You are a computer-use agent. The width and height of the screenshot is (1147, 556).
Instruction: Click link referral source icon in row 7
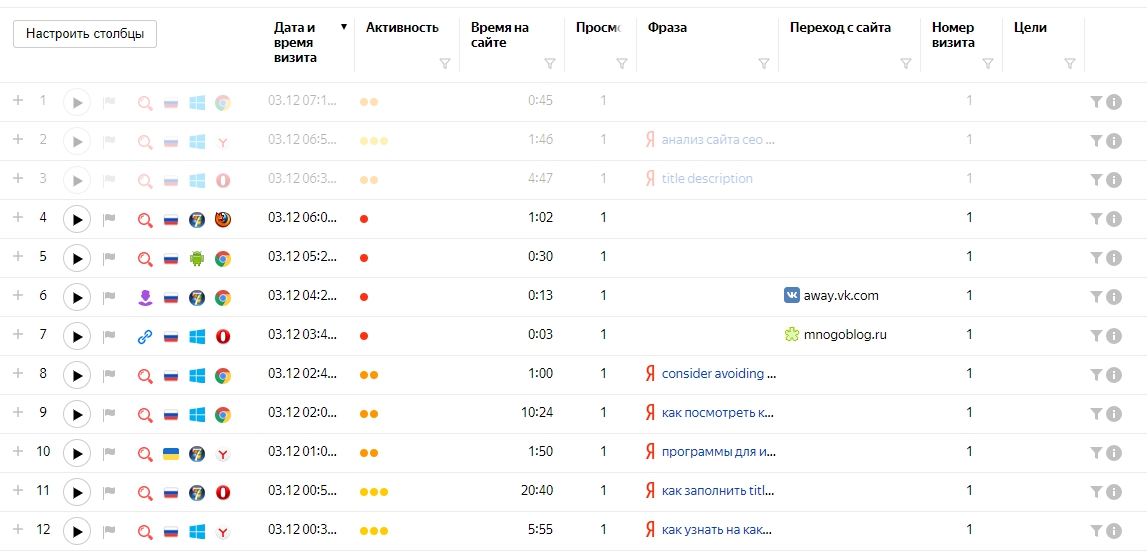146,337
